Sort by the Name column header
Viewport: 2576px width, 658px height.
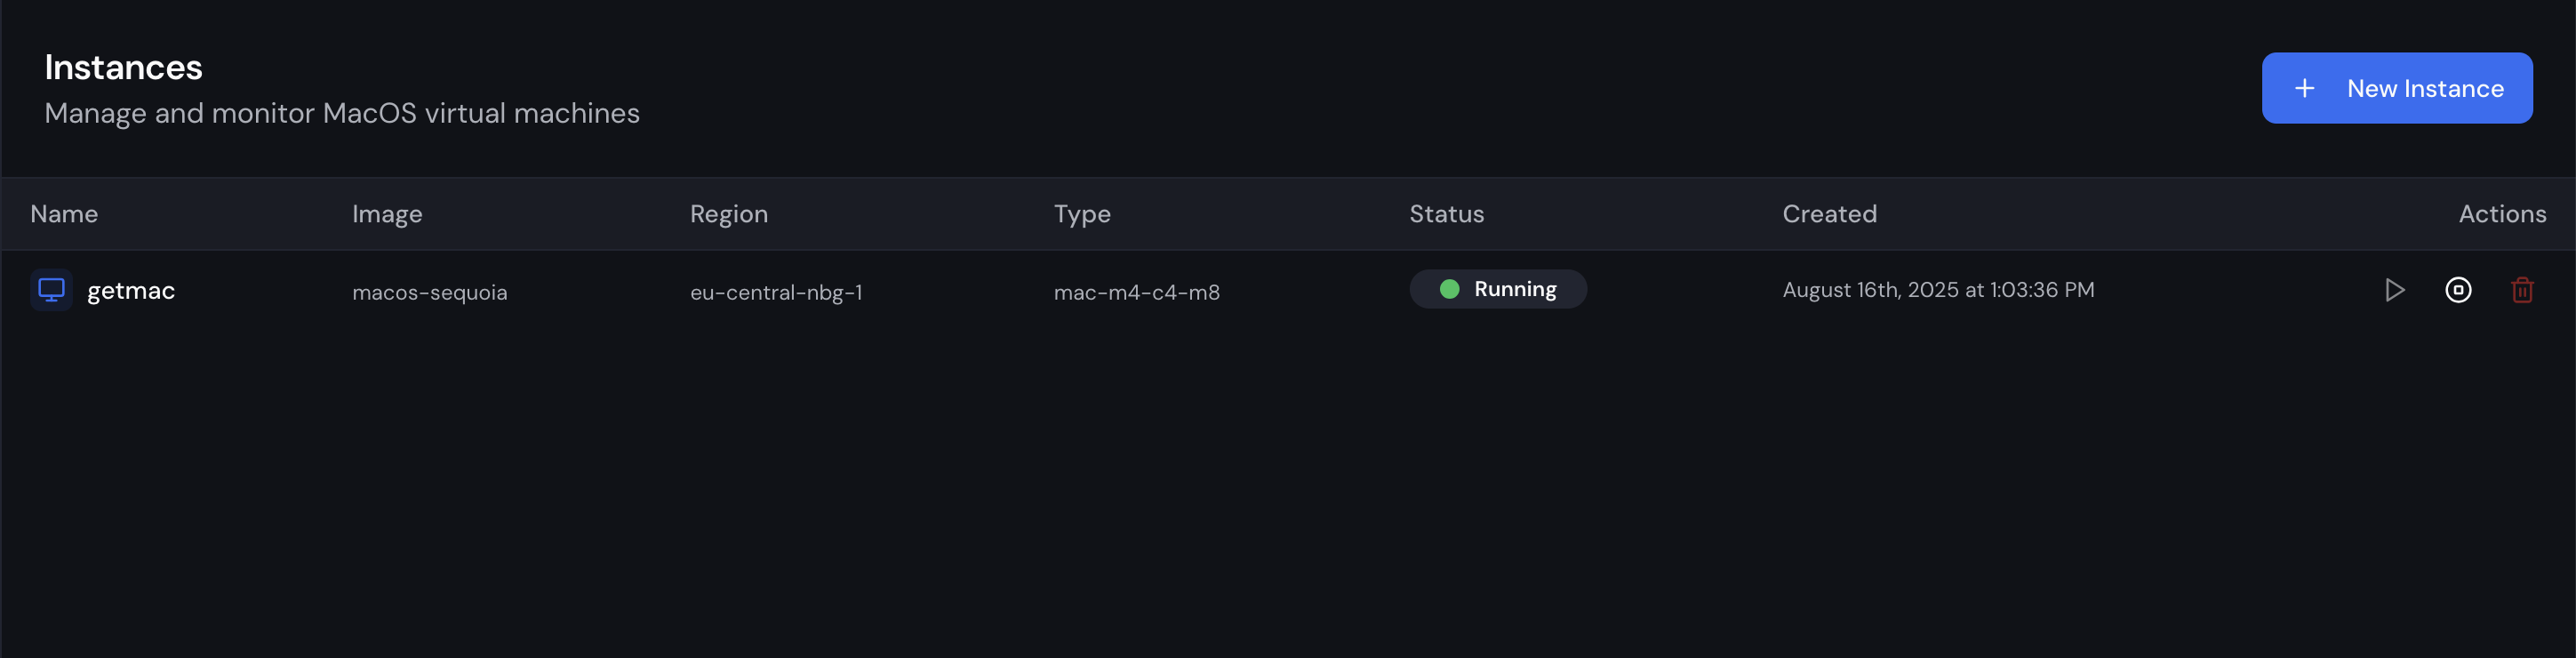click(63, 213)
